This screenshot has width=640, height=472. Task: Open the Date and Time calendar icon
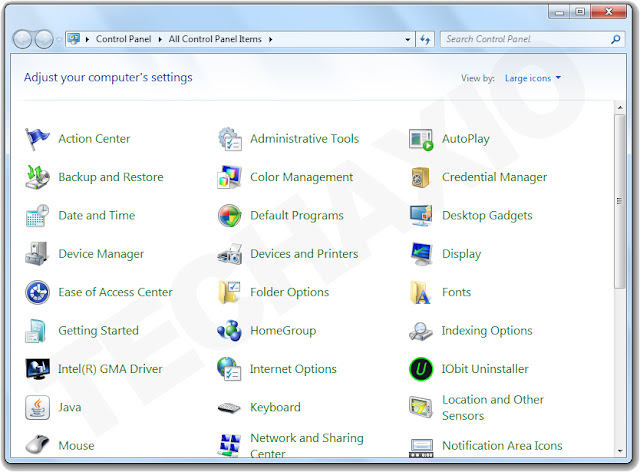[x=37, y=216]
